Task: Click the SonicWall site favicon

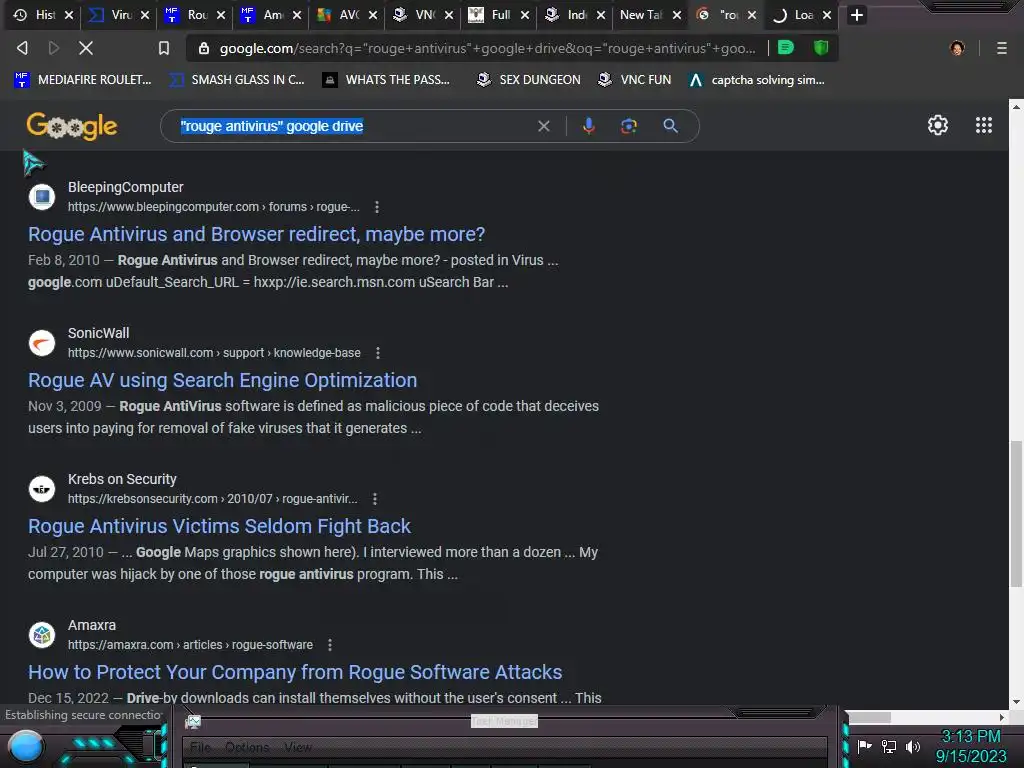Action: click(x=42, y=343)
